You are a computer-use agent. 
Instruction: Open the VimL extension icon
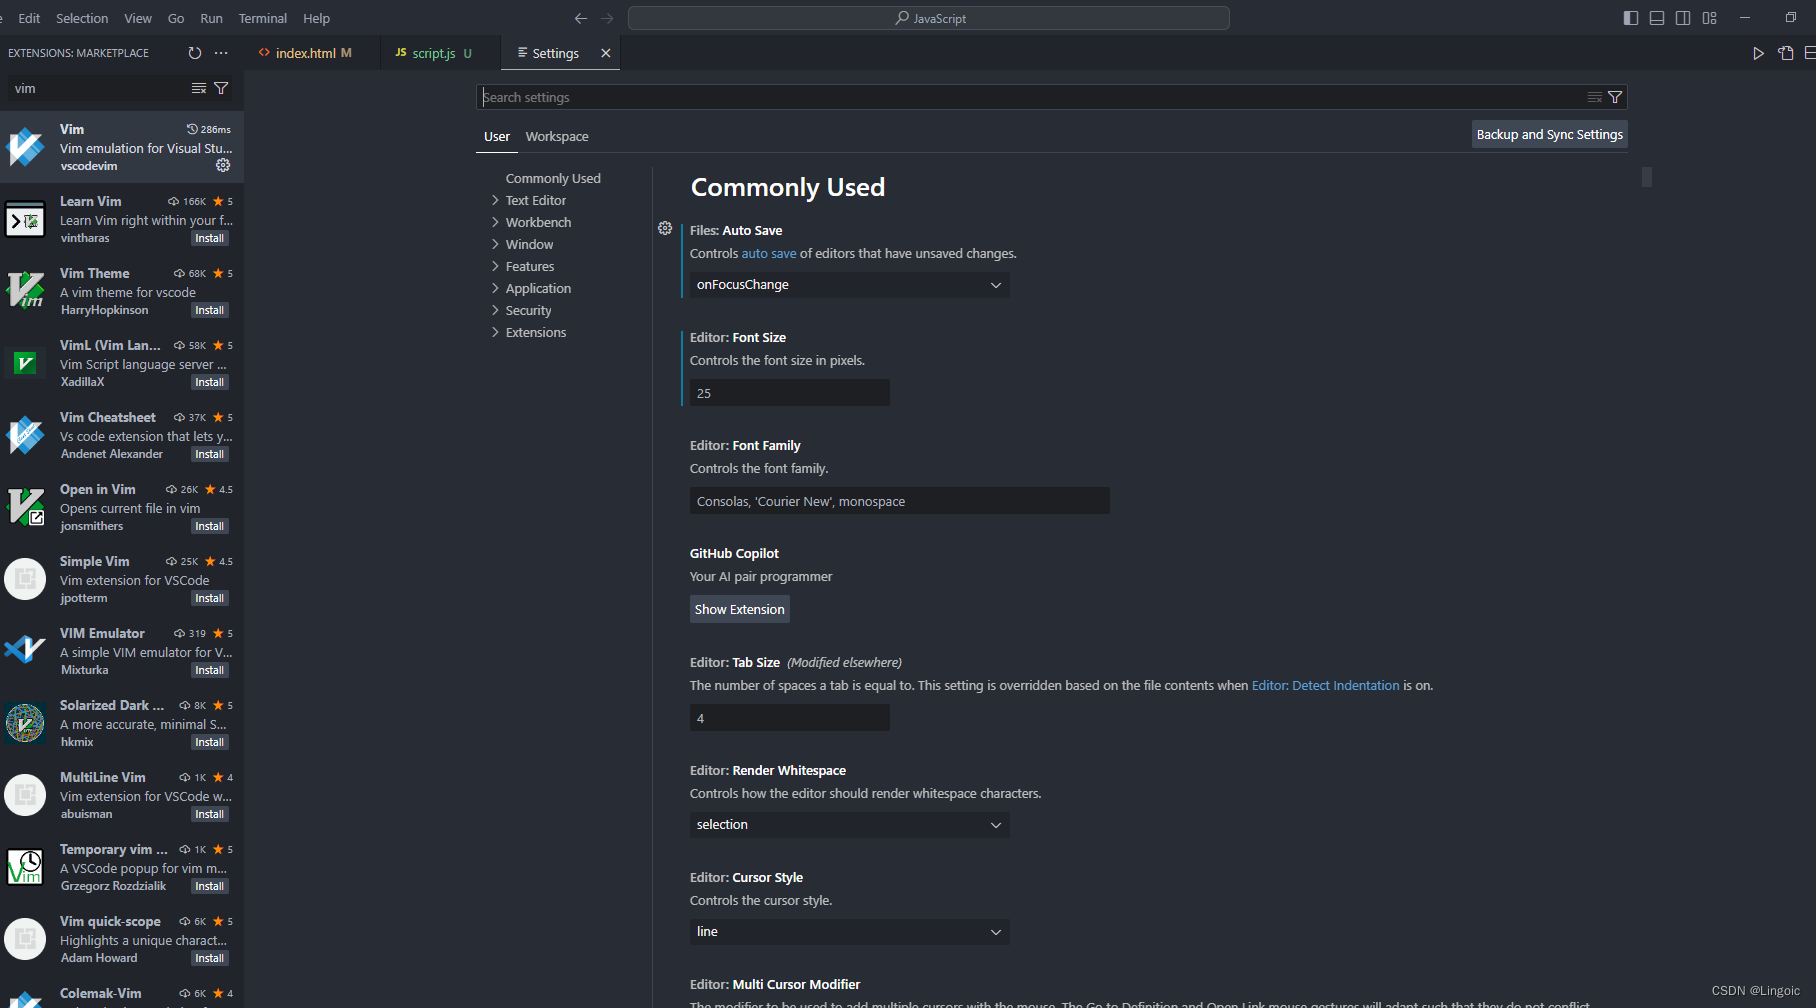pyautogui.click(x=25, y=363)
